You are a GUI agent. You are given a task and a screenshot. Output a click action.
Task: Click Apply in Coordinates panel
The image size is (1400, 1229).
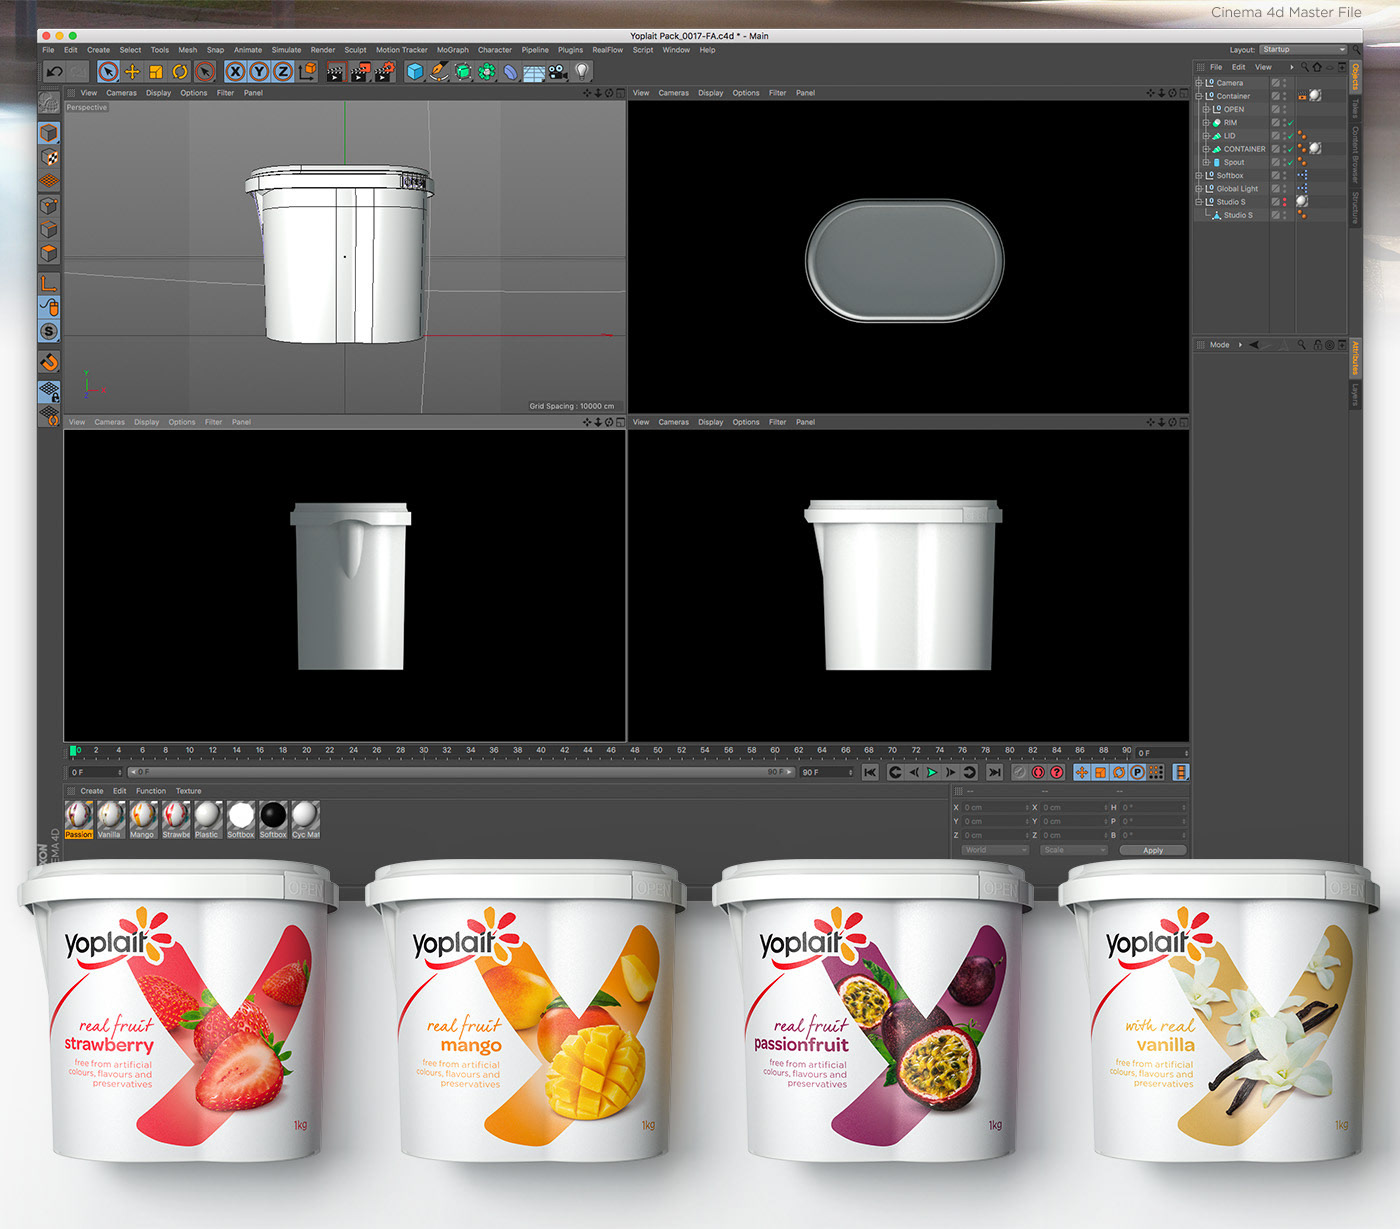pos(1153,850)
